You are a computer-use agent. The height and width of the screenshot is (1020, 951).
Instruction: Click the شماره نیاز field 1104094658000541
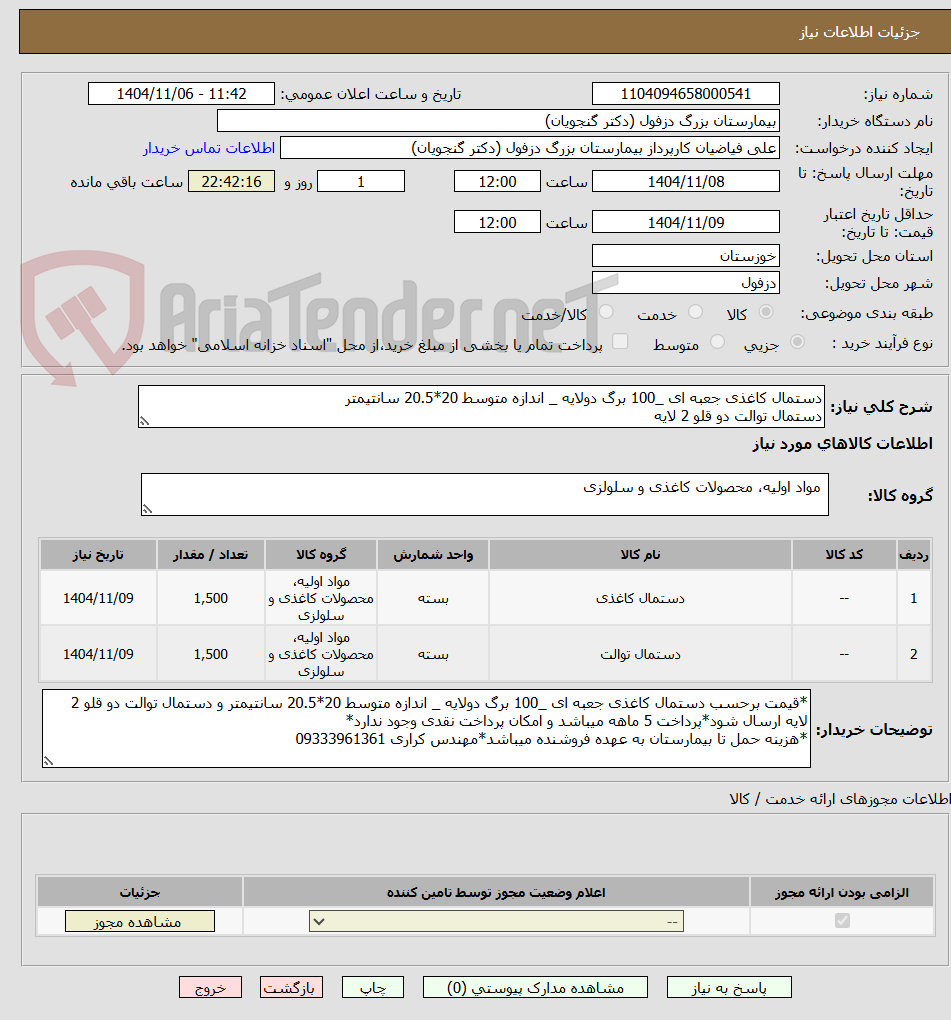(x=686, y=94)
